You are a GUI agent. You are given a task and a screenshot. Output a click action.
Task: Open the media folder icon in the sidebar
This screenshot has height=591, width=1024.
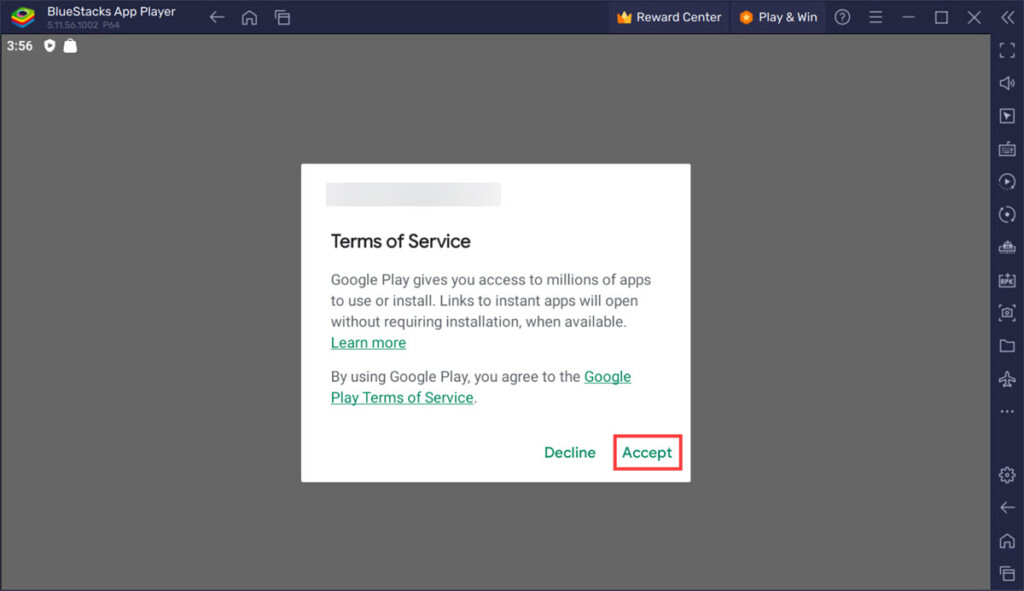tap(1007, 346)
